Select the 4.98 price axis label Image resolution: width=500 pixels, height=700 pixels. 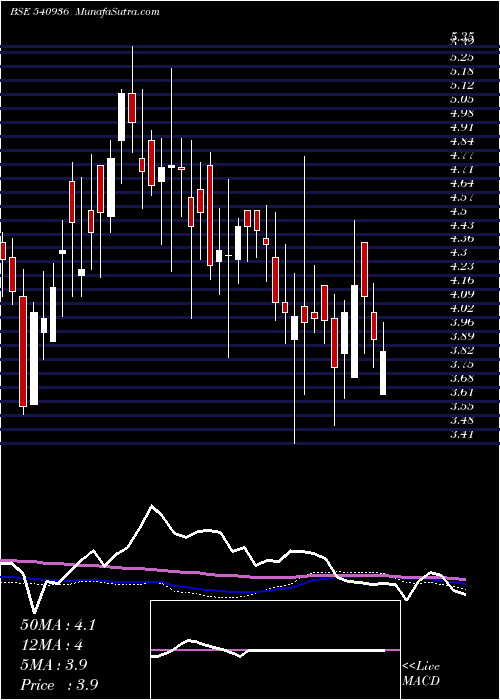462,113
